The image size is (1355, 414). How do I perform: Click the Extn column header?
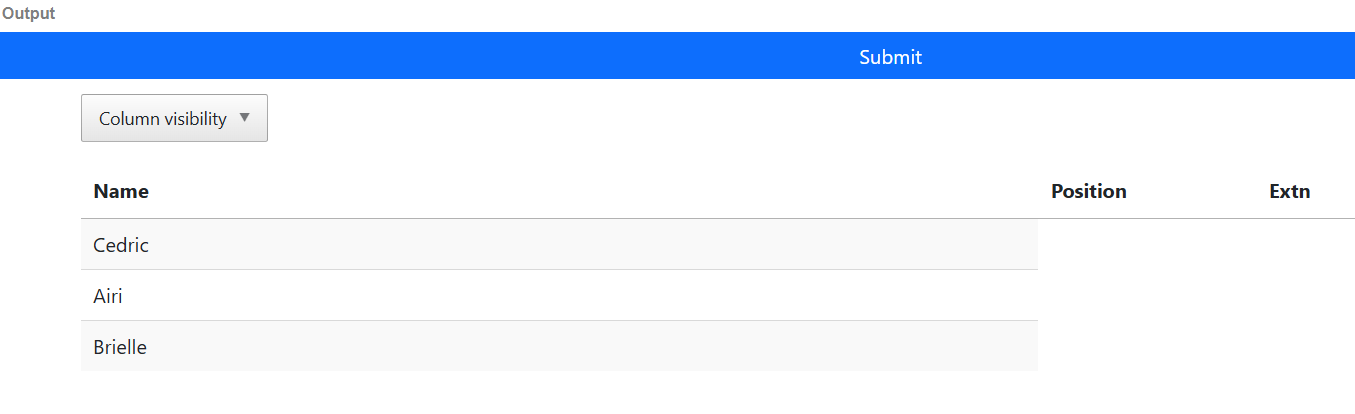(x=1289, y=192)
